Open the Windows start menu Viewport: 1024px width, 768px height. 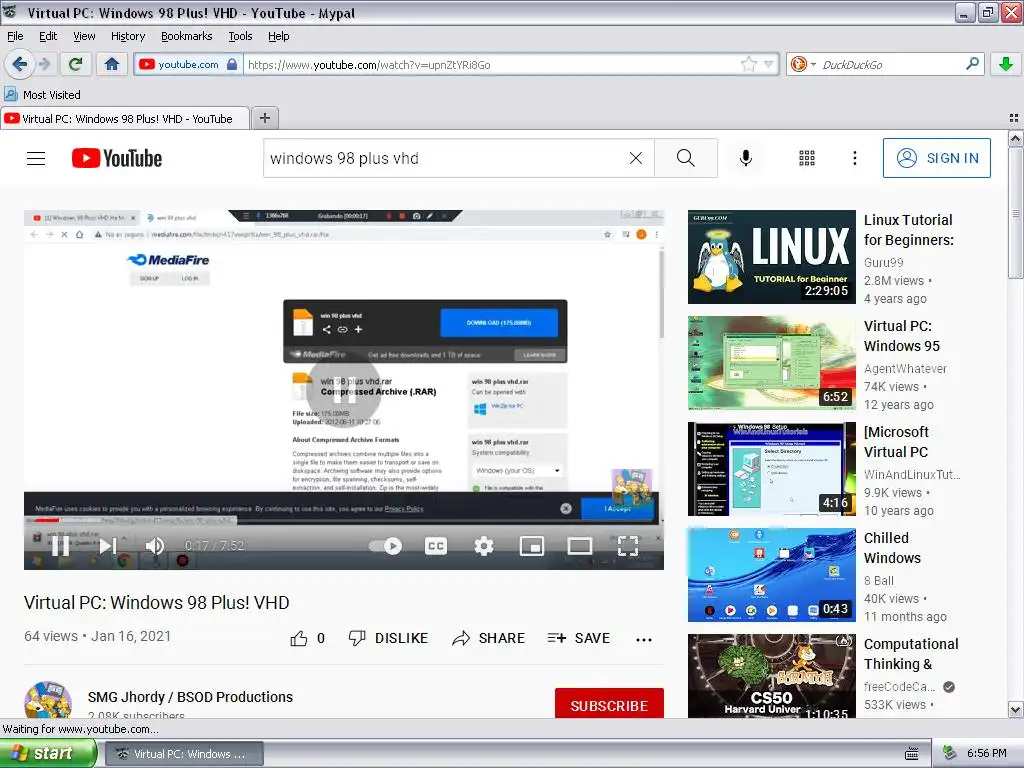tap(48, 753)
